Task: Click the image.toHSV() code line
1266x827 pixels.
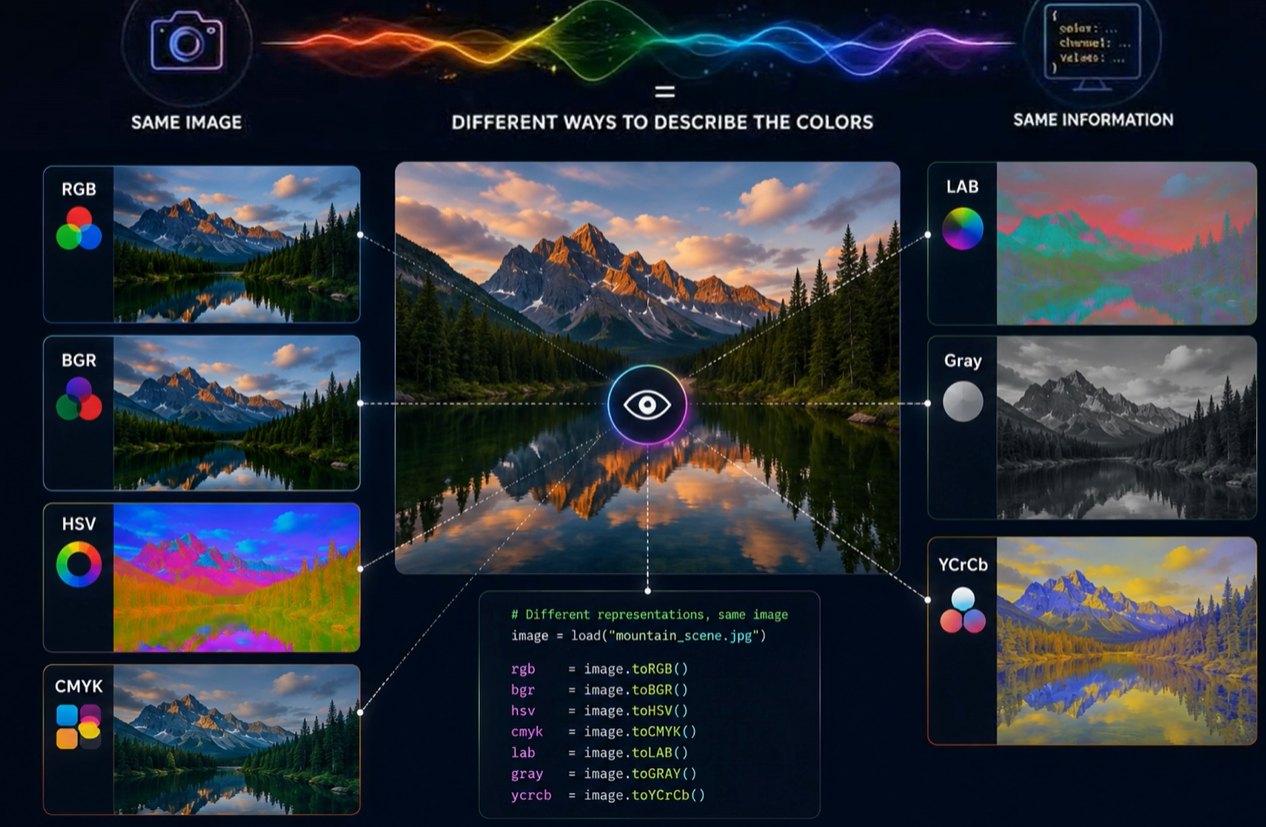Action: click(x=600, y=711)
